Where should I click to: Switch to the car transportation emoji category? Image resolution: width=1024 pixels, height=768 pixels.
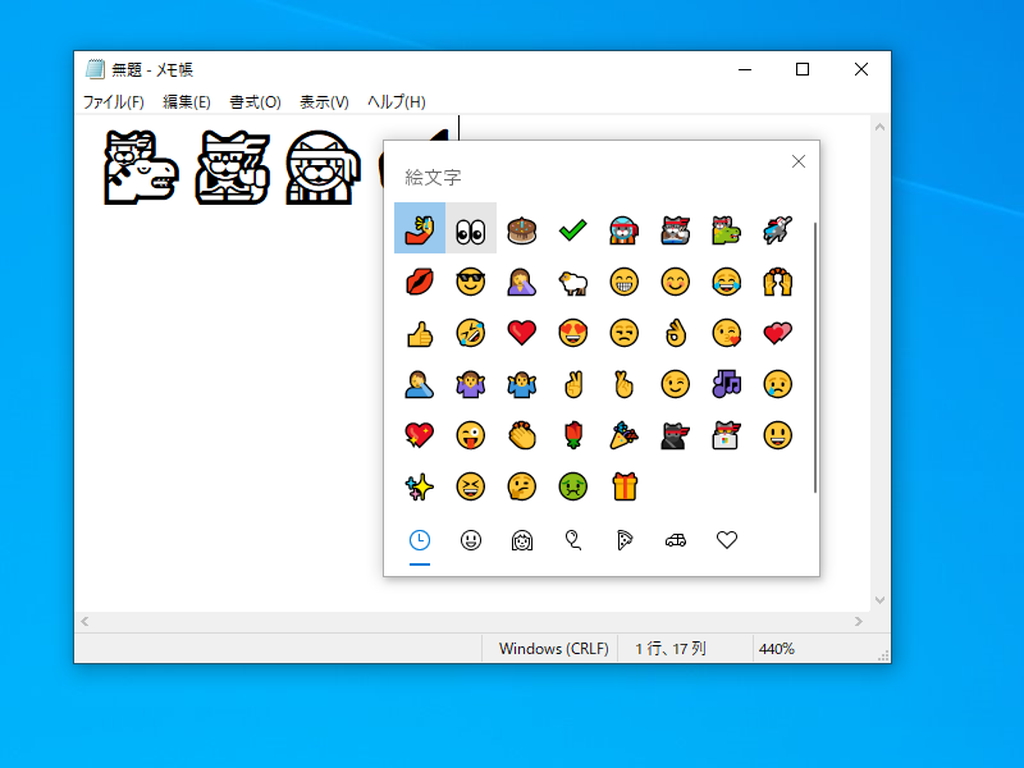click(x=675, y=540)
